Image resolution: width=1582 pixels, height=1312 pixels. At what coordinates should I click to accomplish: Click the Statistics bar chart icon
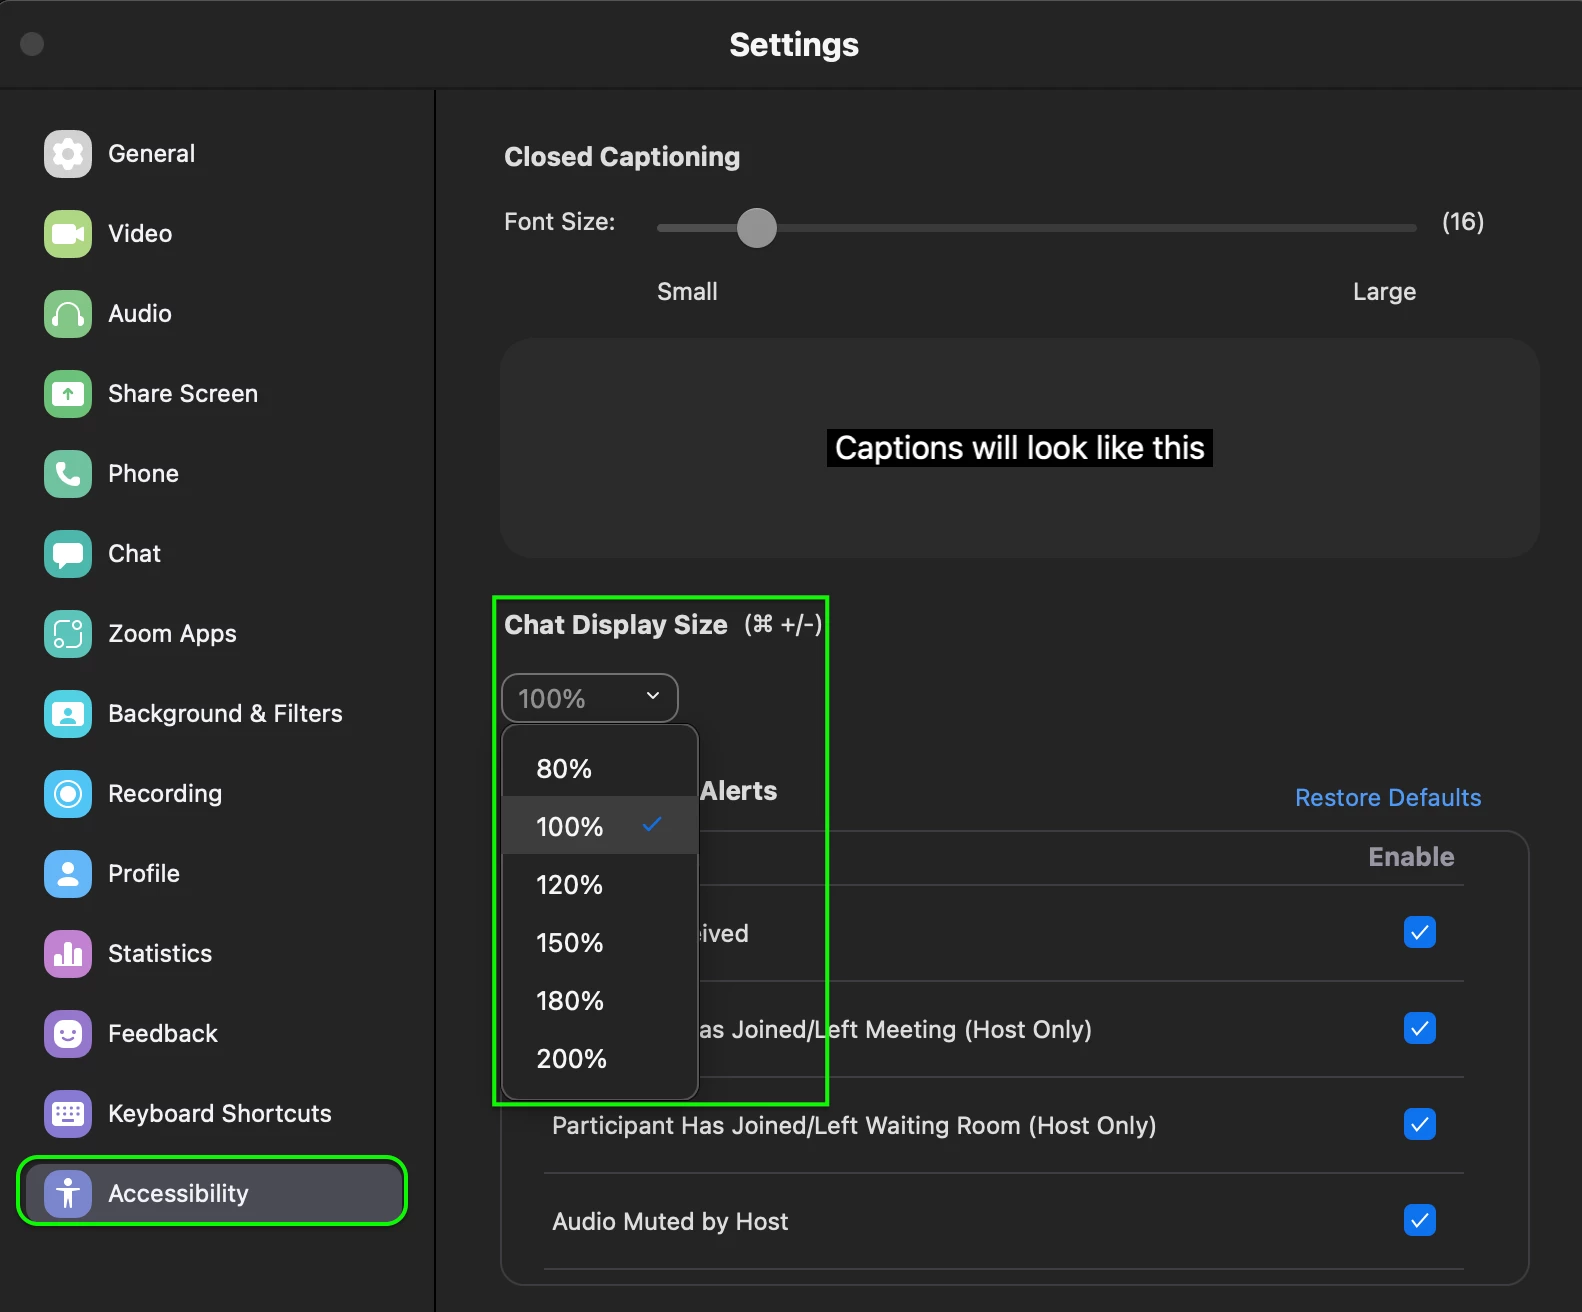(x=68, y=954)
